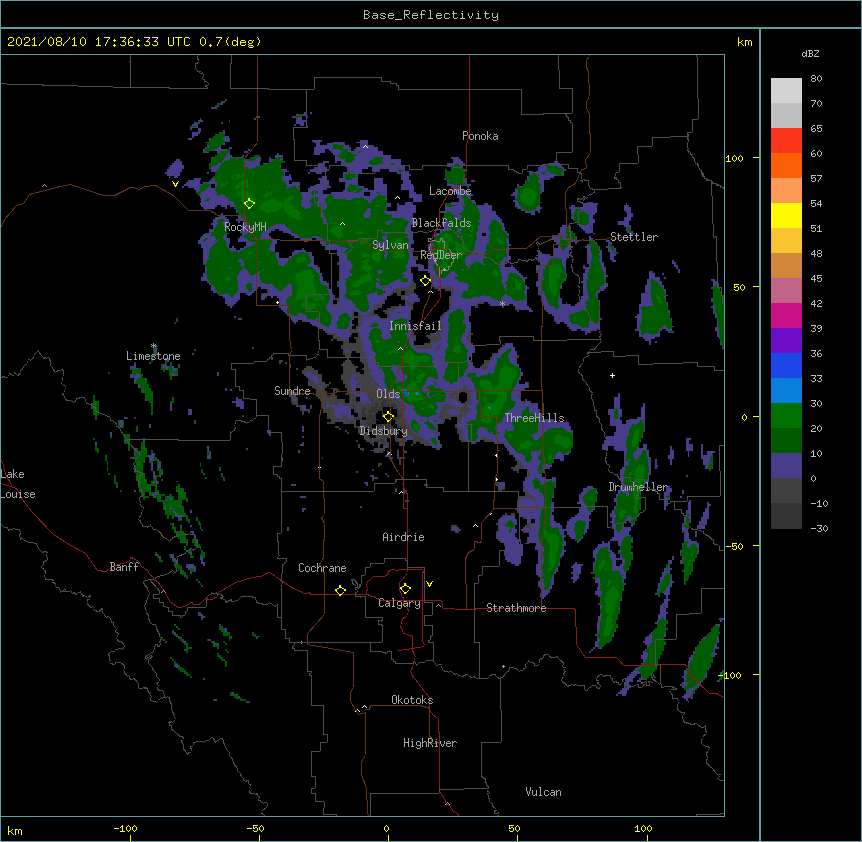The width and height of the screenshot is (862, 842).
Task: Click the Drumheller city label
Action: (x=638, y=487)
